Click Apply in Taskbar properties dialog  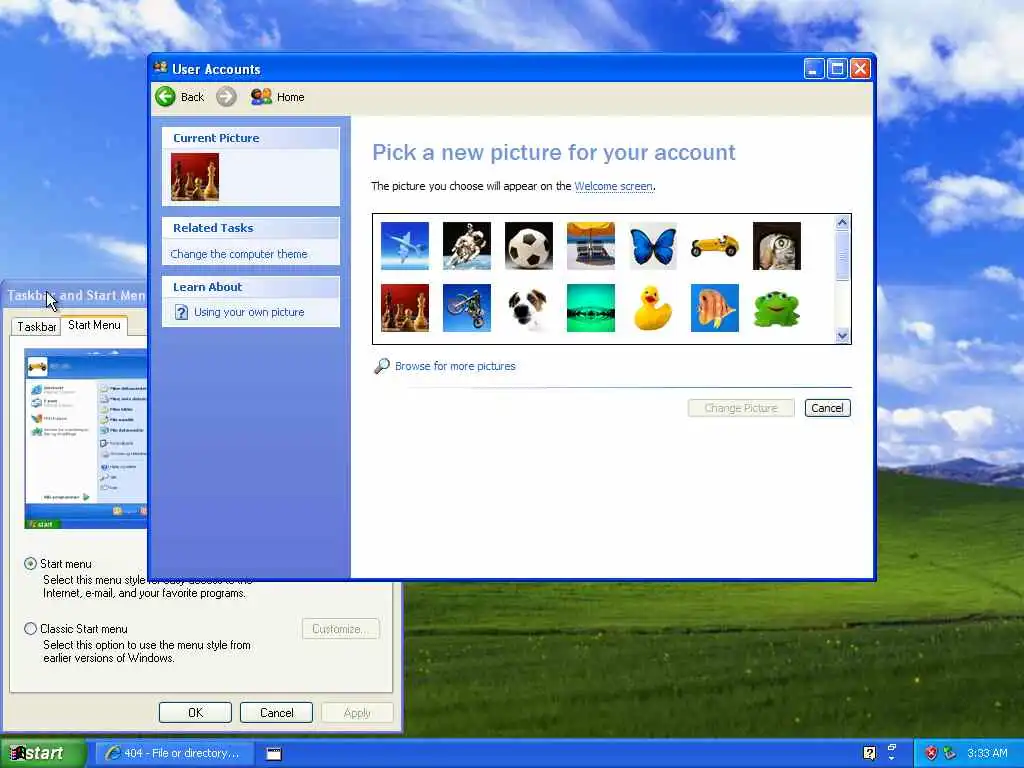[357, 712]
